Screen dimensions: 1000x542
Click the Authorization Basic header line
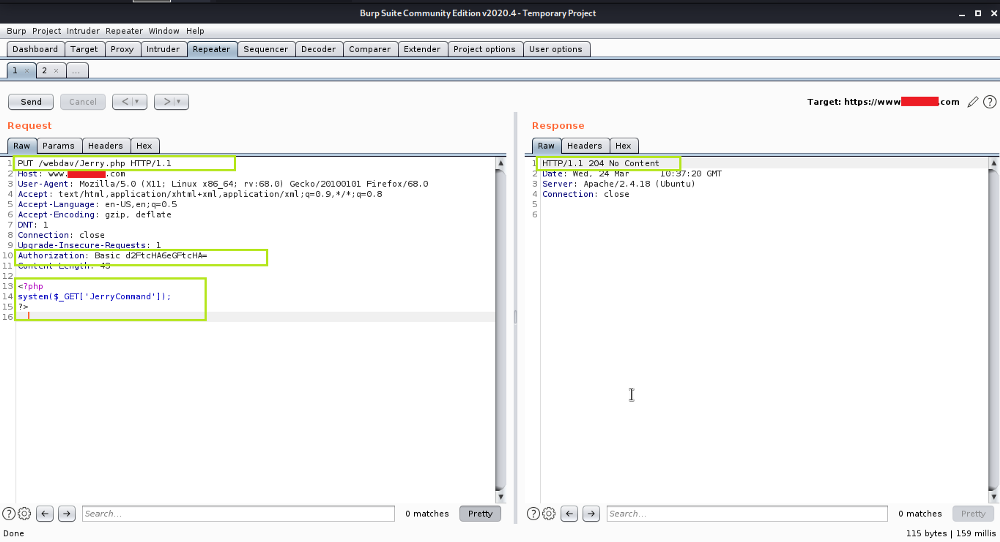click(112, 256)
